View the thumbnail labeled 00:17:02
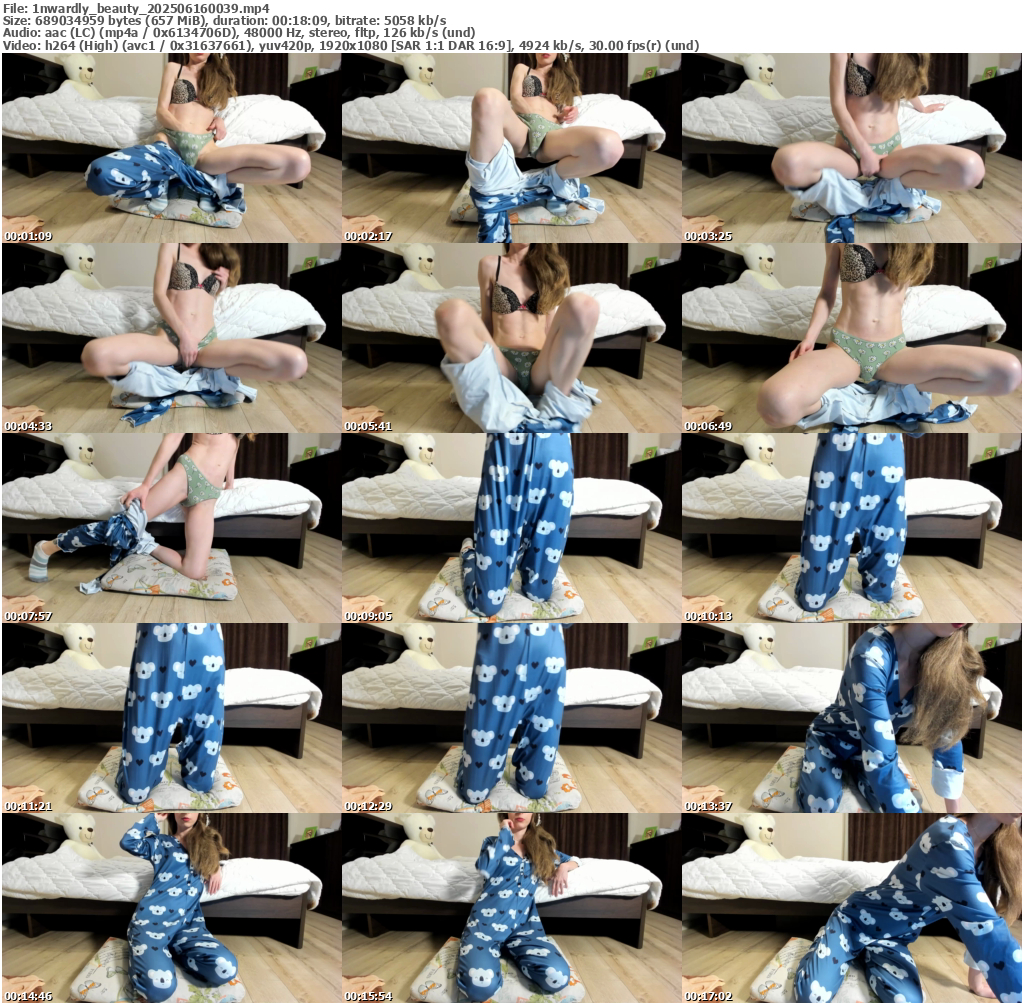Viewport: 1024px width, 1003px height. [852, 908]
